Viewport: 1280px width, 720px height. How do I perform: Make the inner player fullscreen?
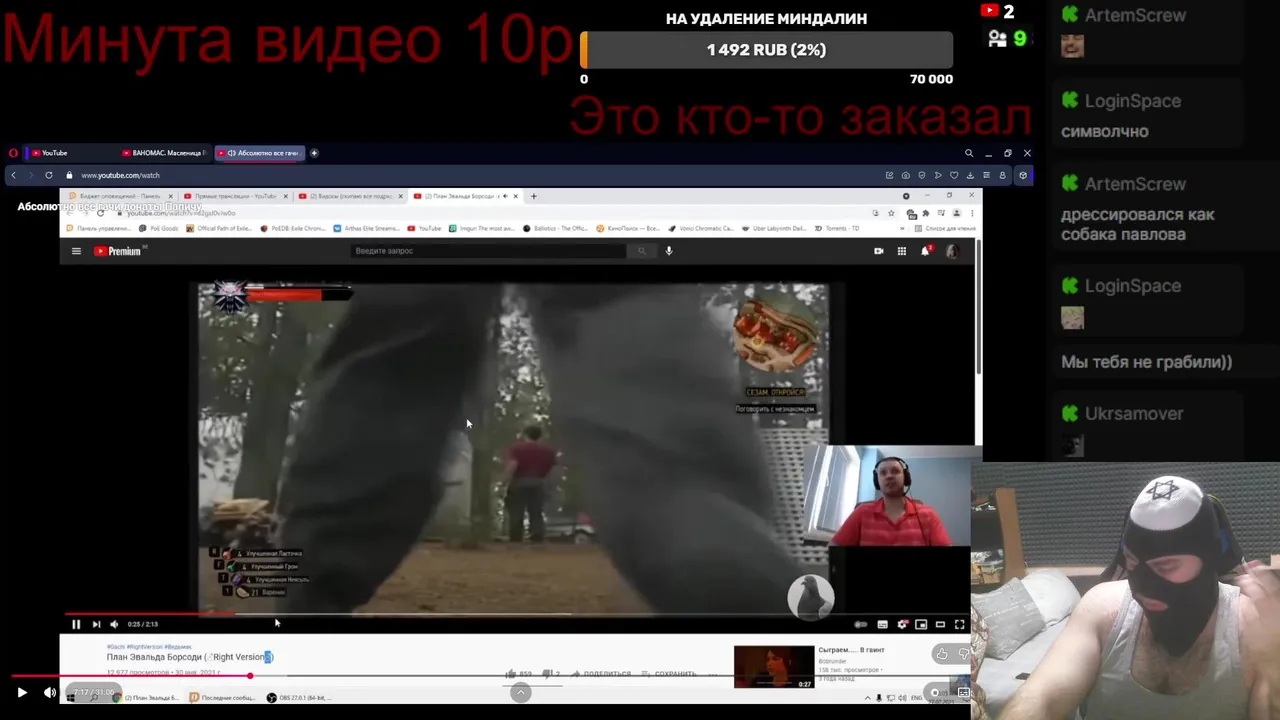click(959, 624)
